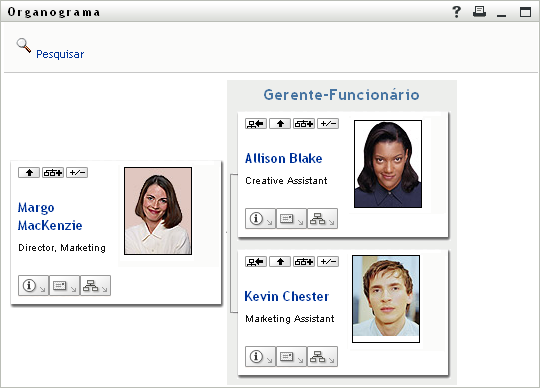Open org chart options for Kevin Chester
540x388 pixels.
pyautogui.click(x=322, y=357)
